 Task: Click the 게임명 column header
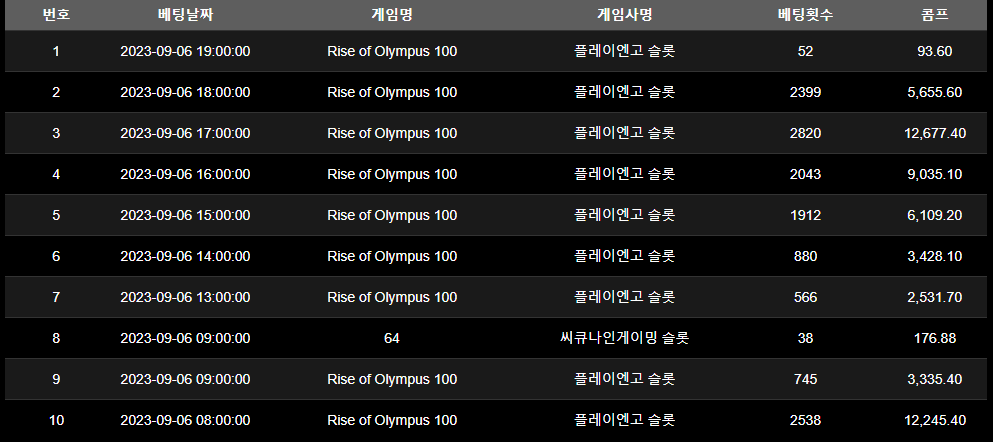point(392,15)
